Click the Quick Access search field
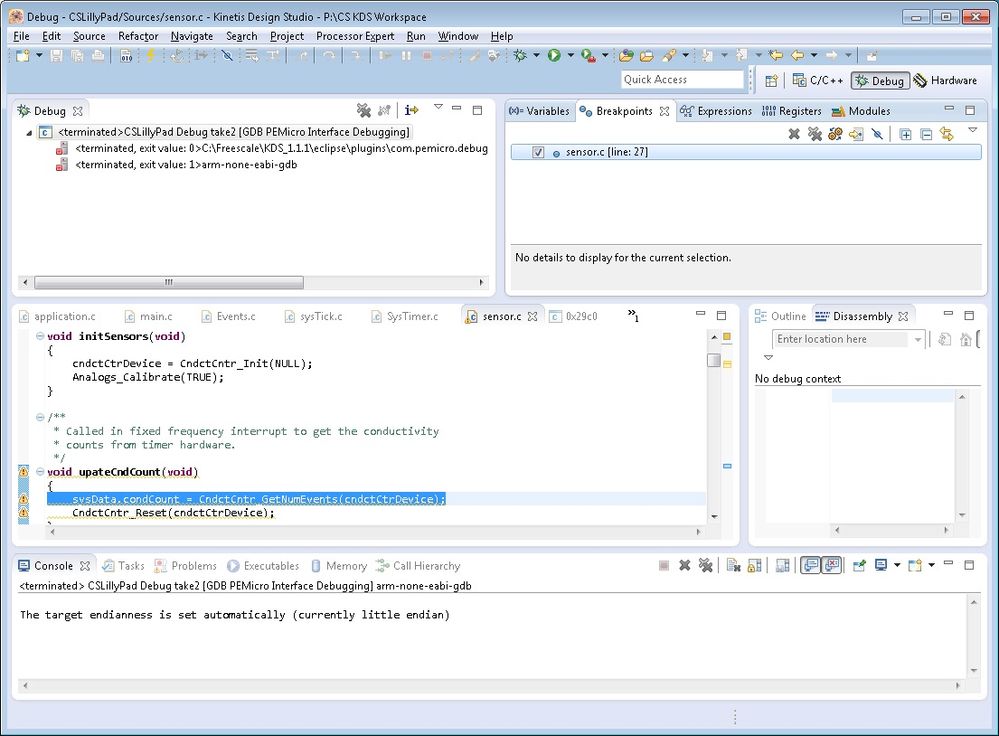Screen dimensions: 999x736 tap(682, 80)
